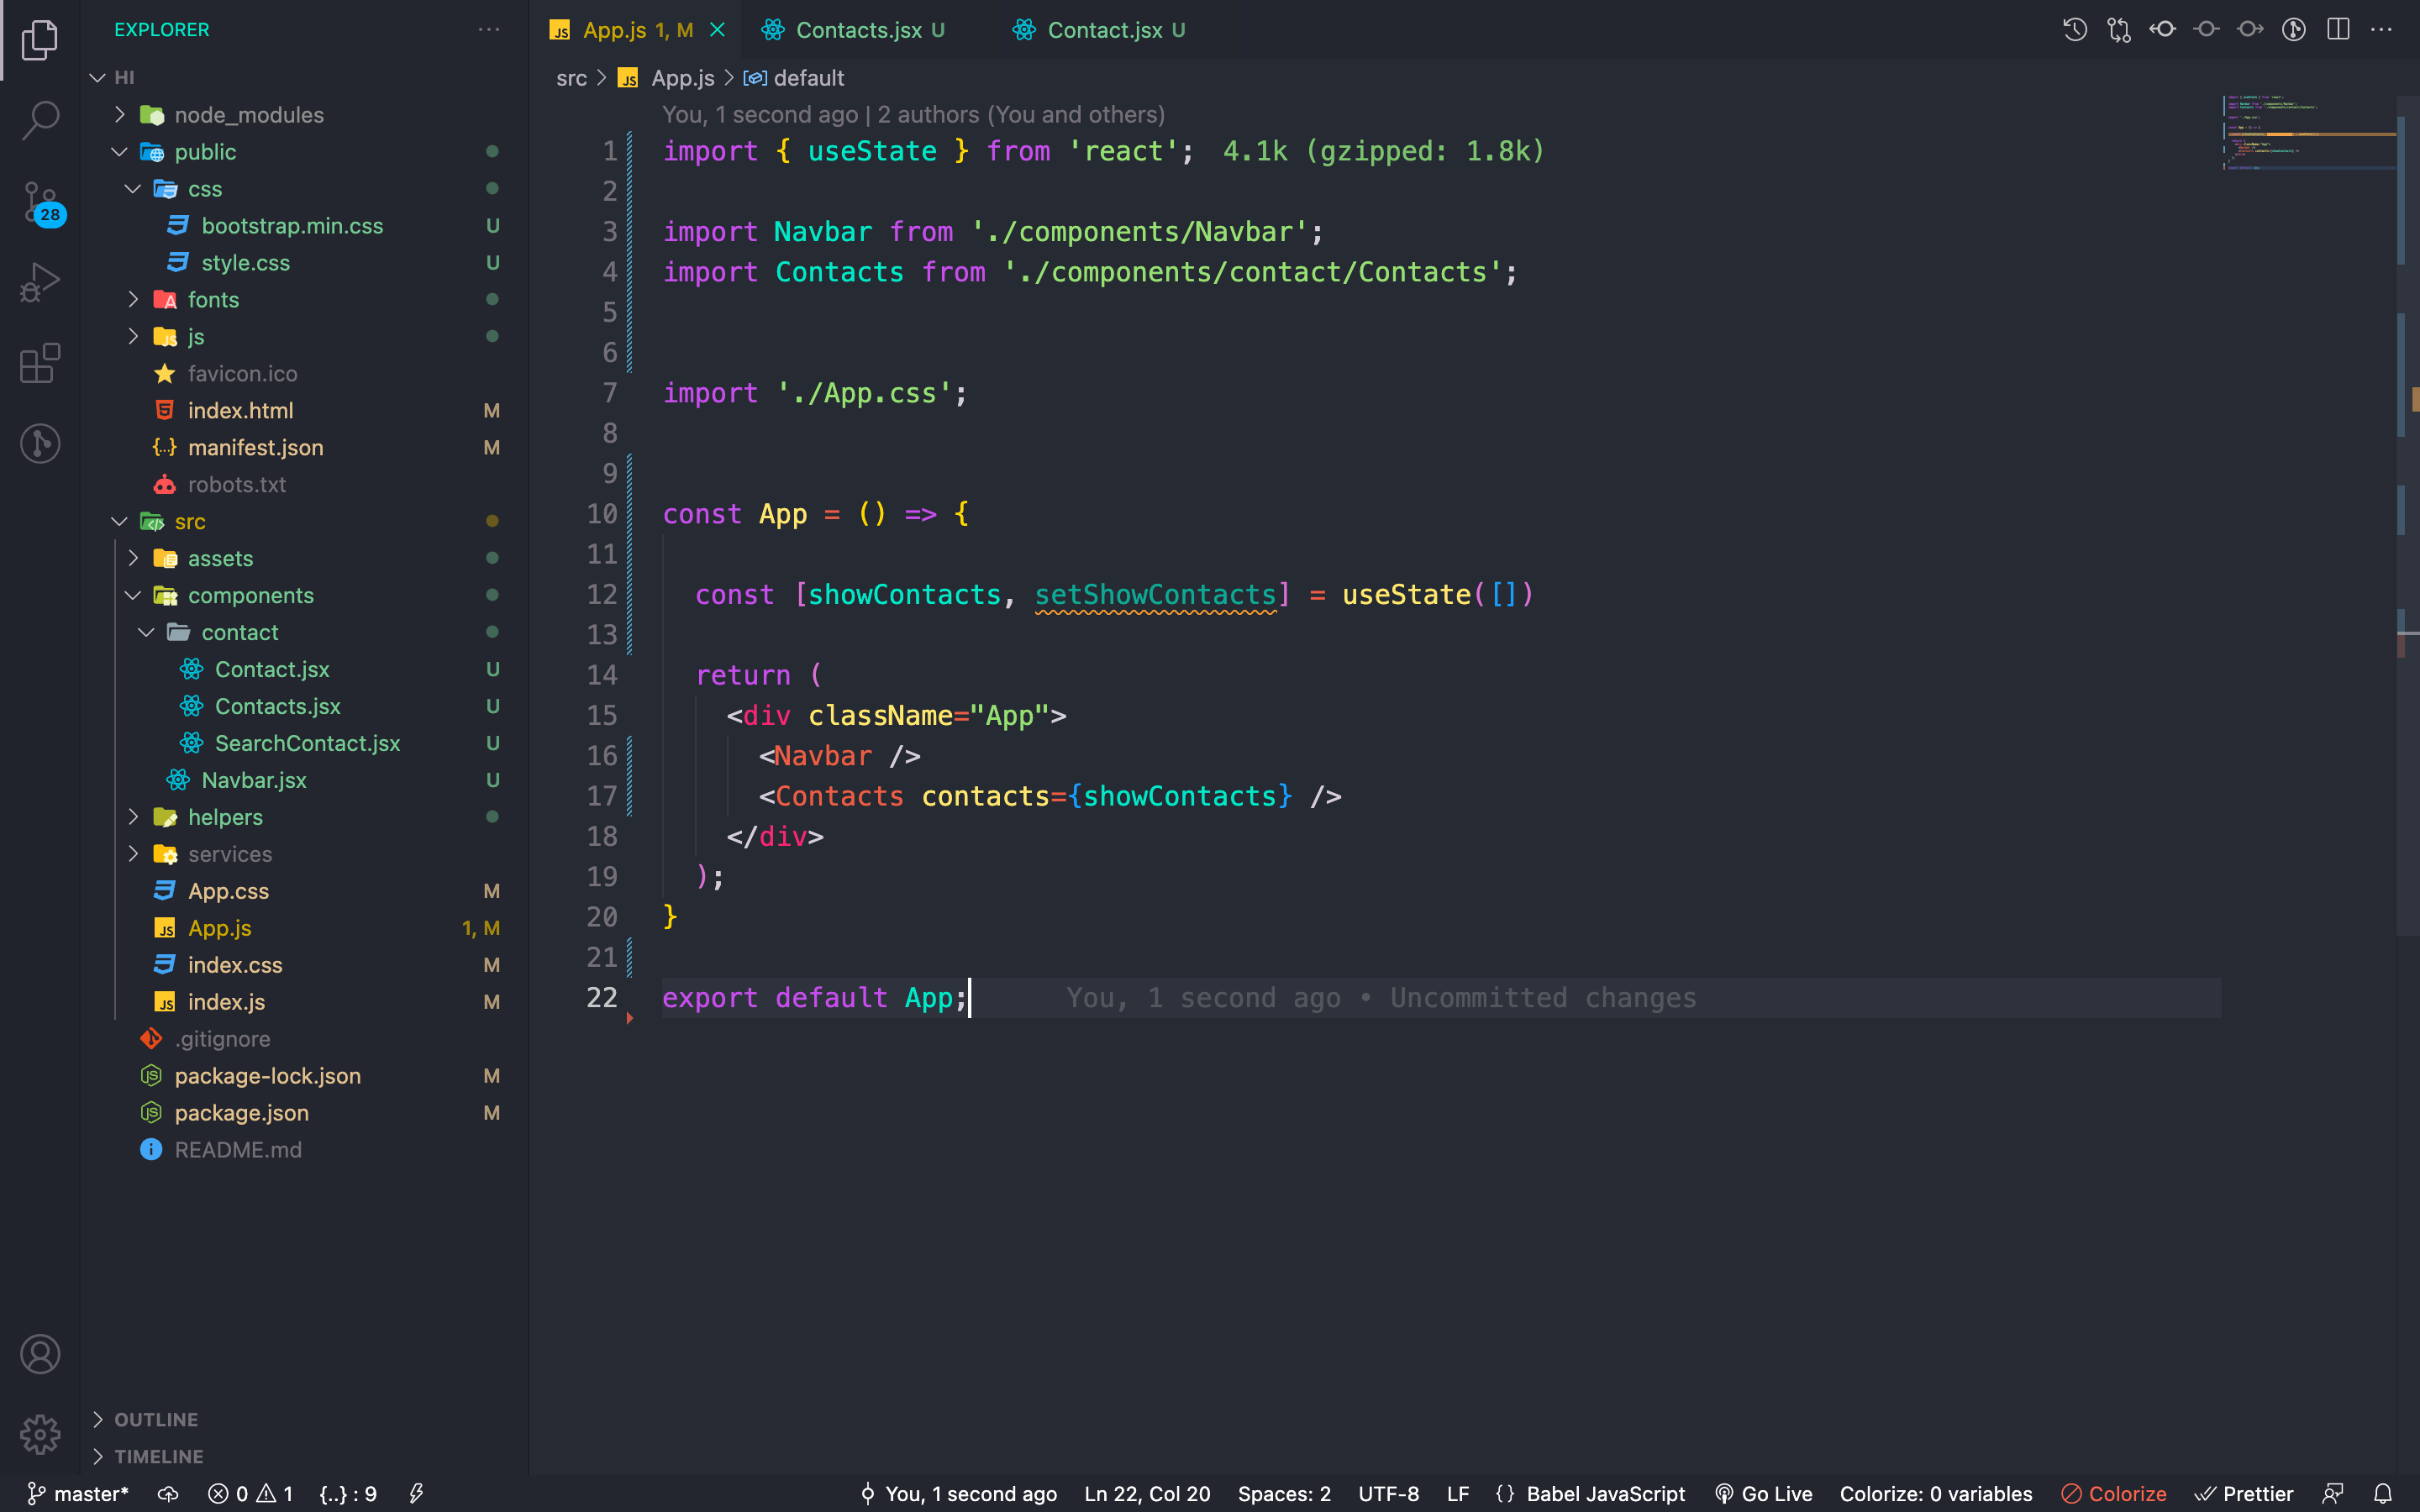The image size is (2420, 1512).
Task: Open notifications bell in status bar
Action: click(2383, 1494)
